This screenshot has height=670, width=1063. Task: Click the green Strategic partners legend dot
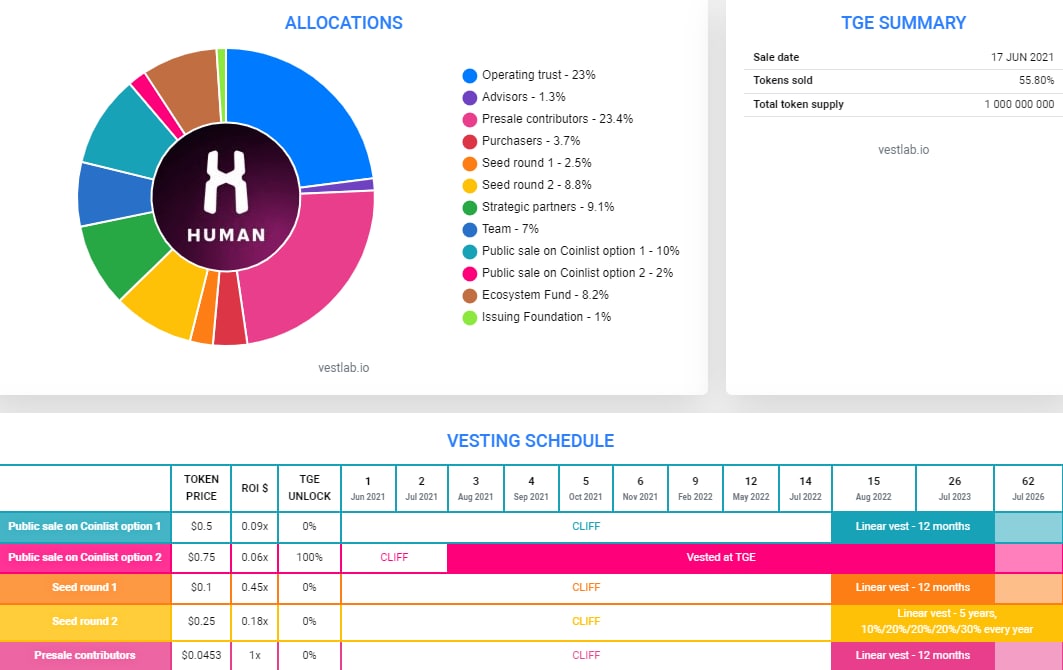469,208
